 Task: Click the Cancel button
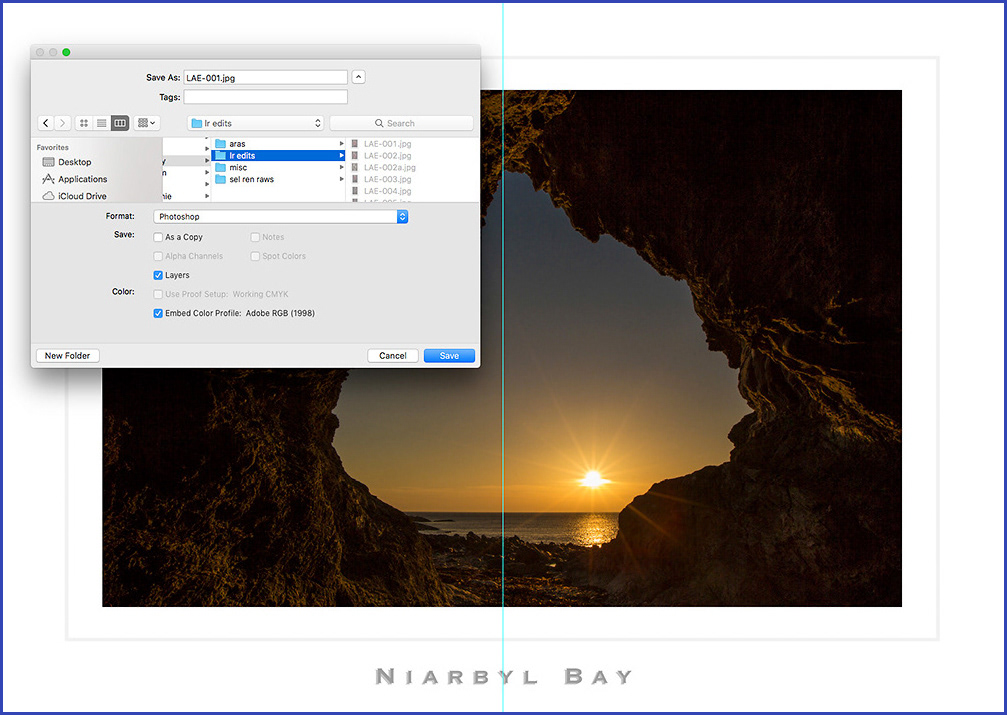click(393, 356)
